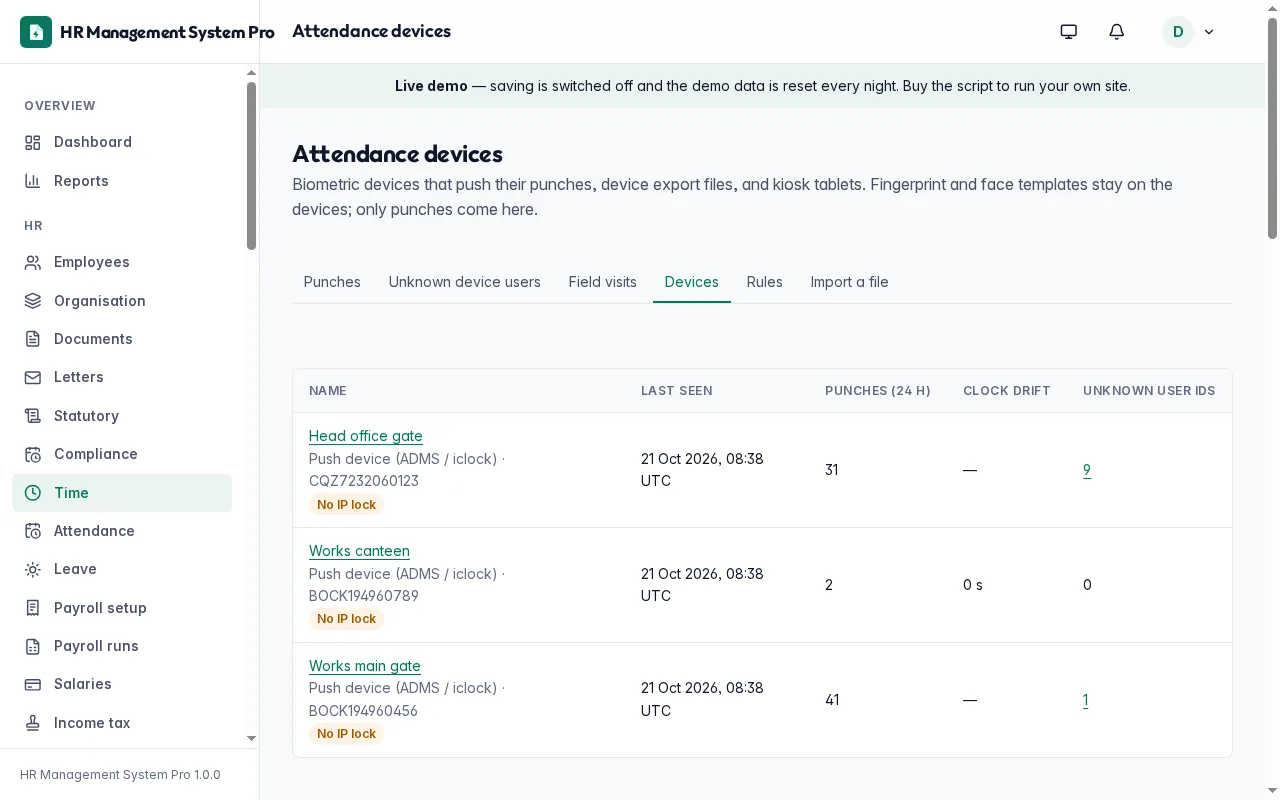Go to the Import a file tab

pos(850,282)
